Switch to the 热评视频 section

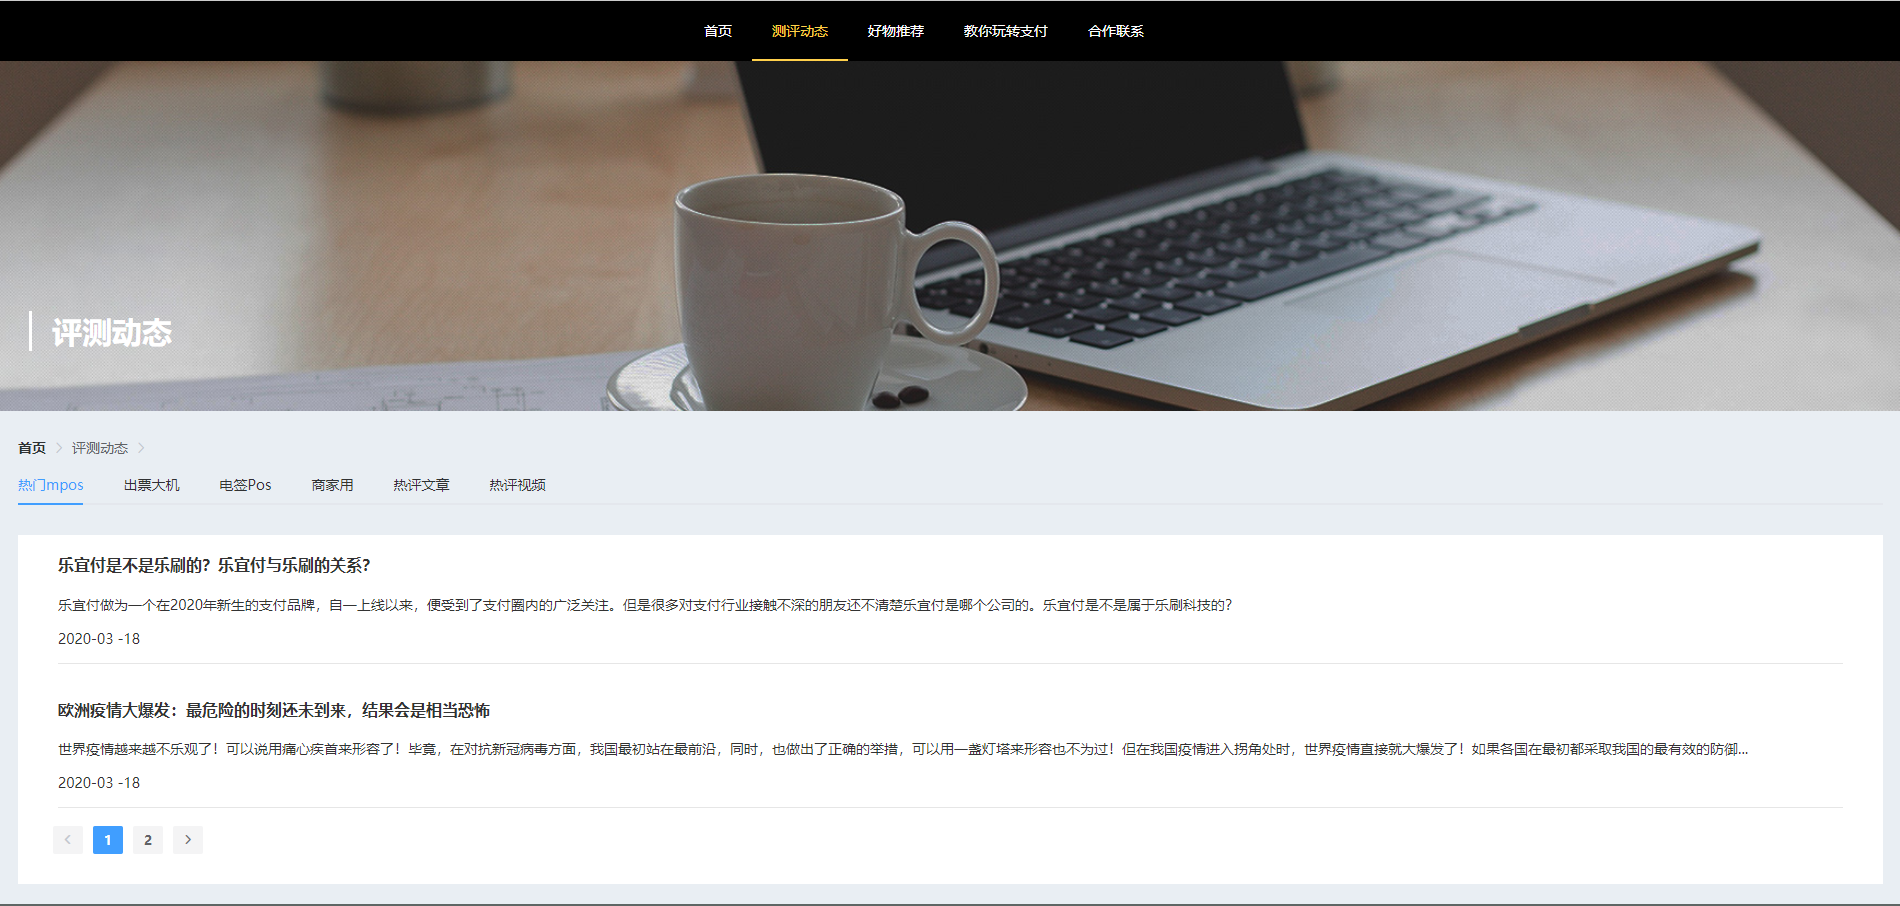pyautogui.click(x=516, y=485)
